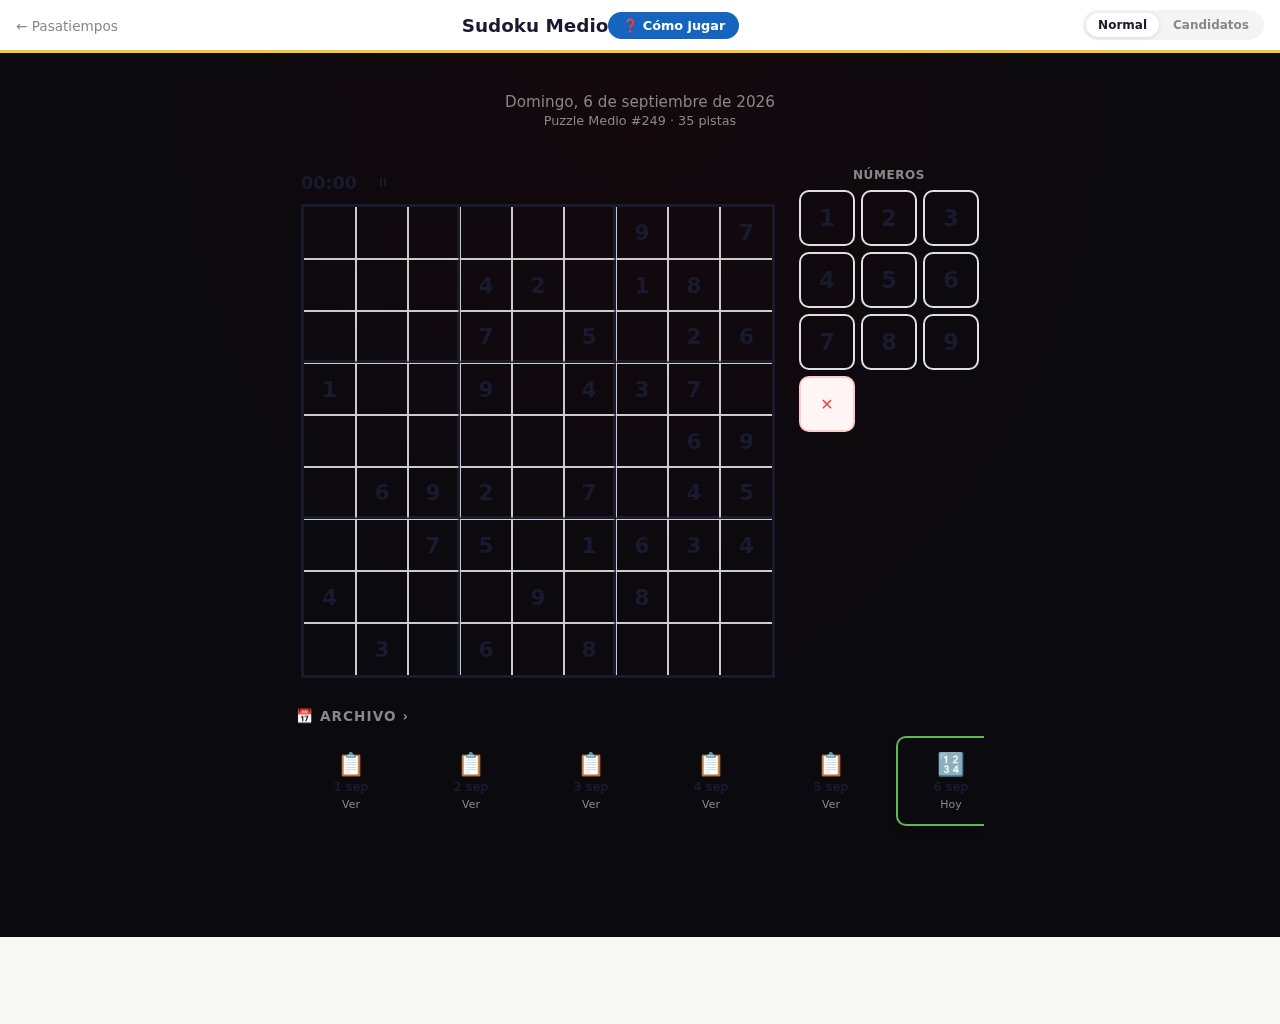Select today's 6 sep puzzle icon

click(x=951, y=765)
